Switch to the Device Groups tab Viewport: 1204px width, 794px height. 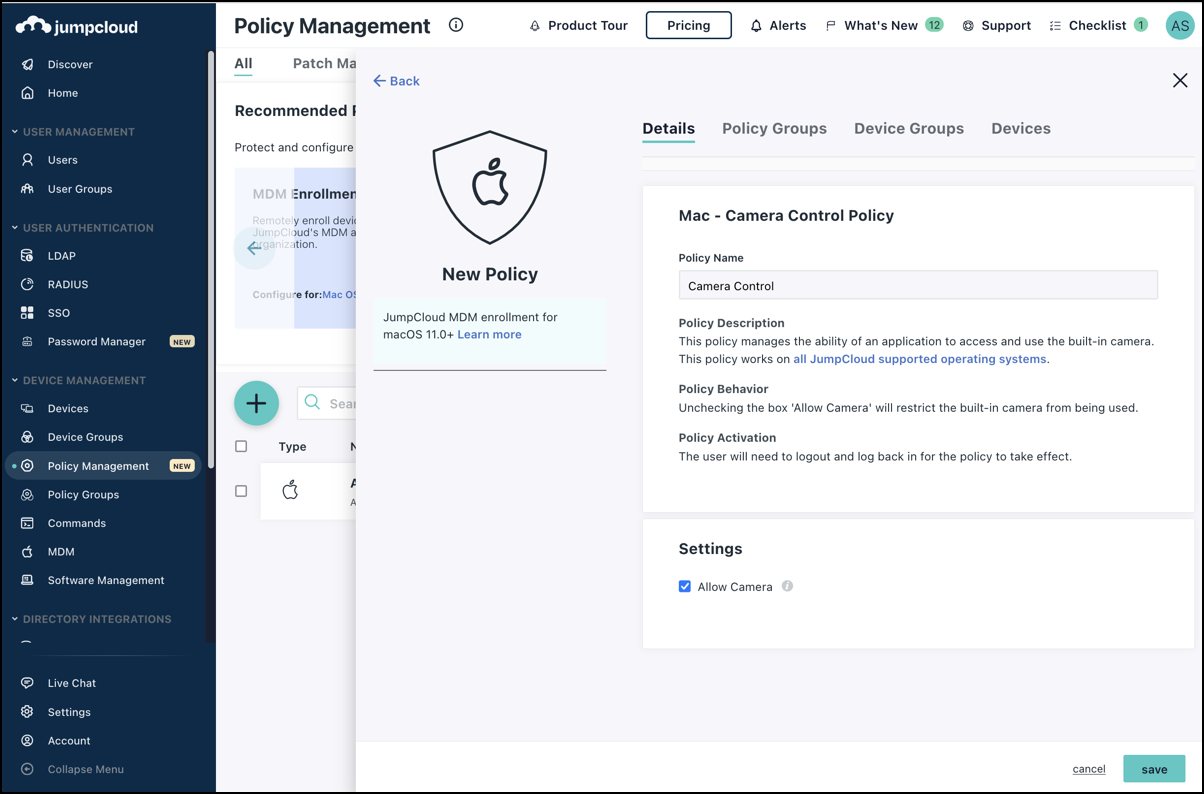(908, 129)
